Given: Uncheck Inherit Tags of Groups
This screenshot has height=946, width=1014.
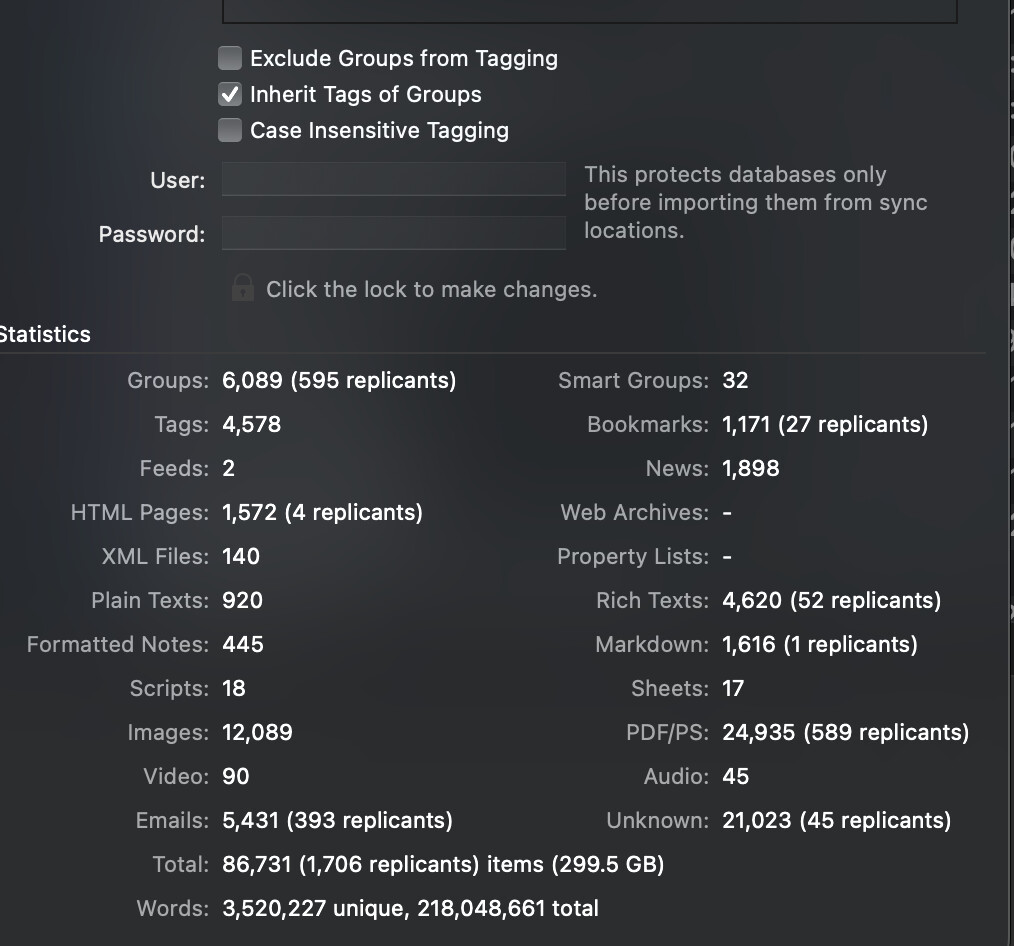Looking at the screenshot, I should point(230,94).
